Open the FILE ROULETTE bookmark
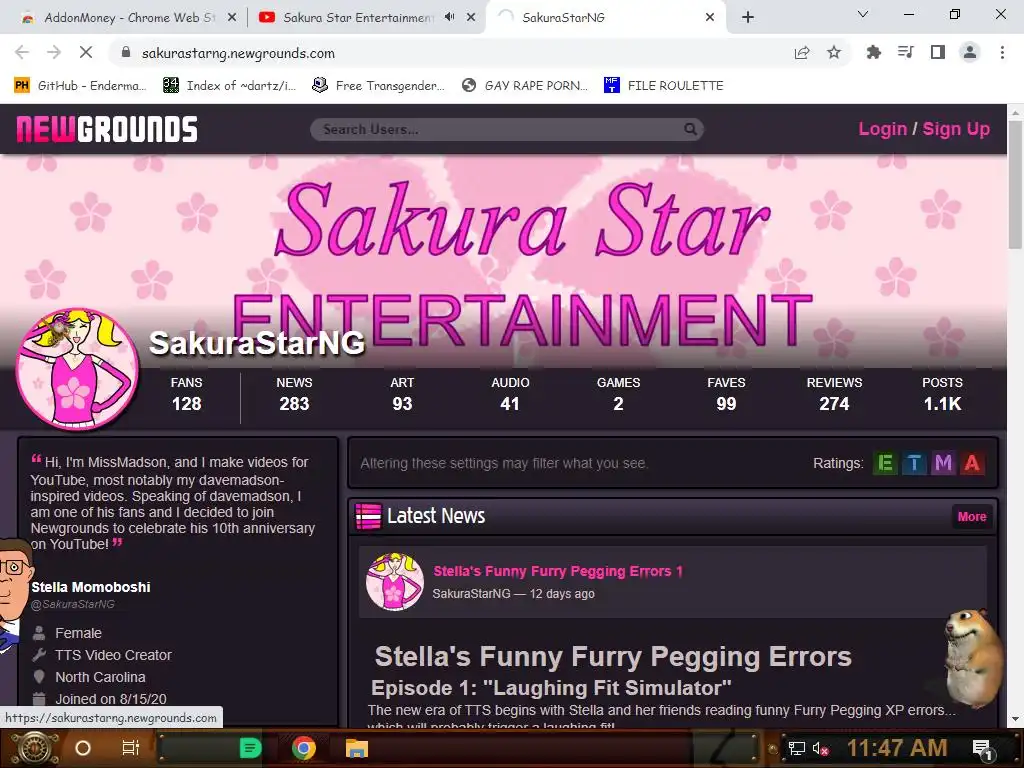 tap(664, 86)
